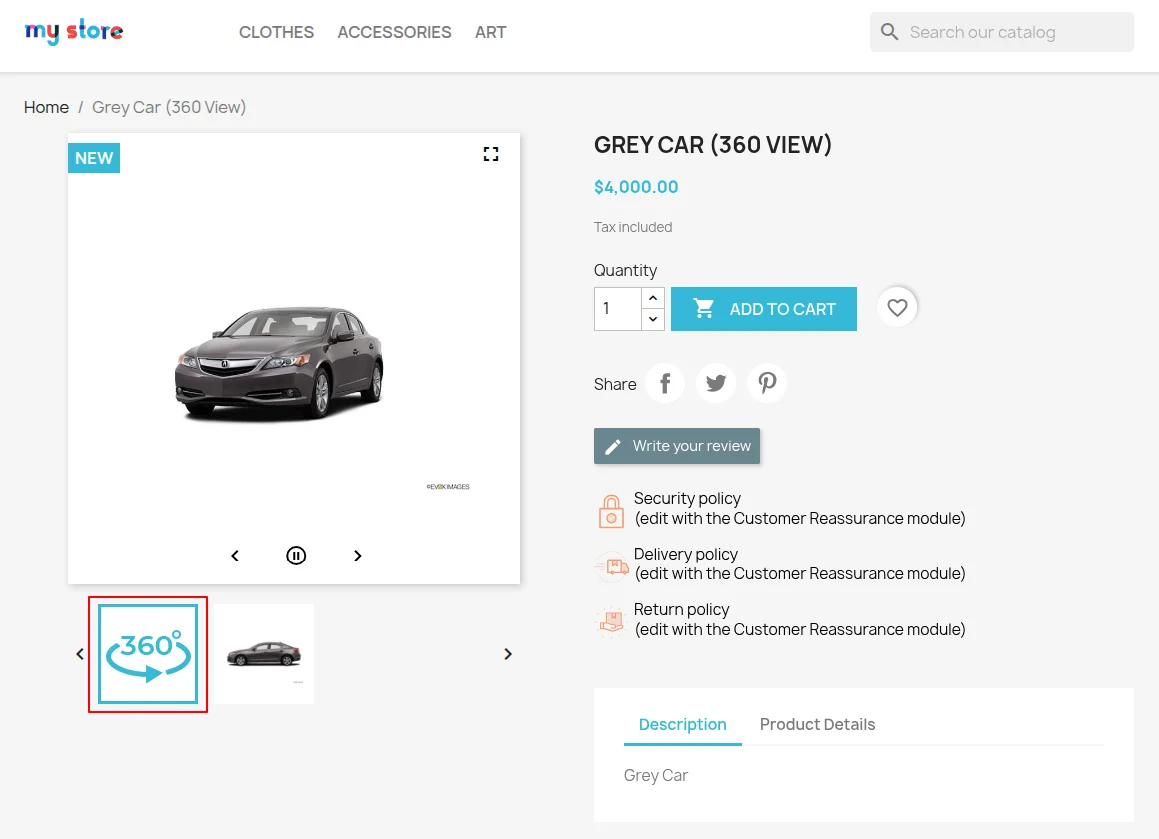The image size is (1159, 839).
Task: Decrease quantity with down arrow
Action: [653, 320]
